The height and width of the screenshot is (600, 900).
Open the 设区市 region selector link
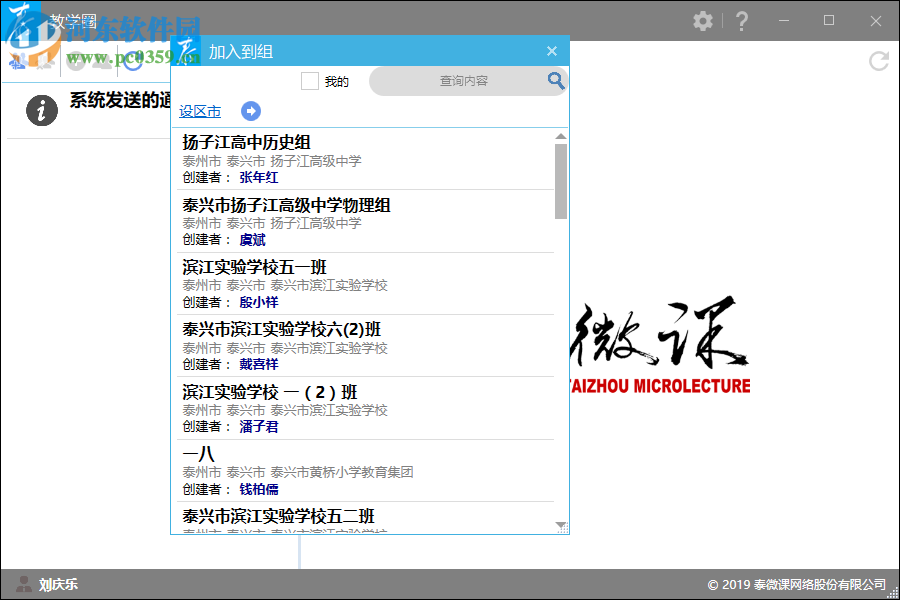(199, 111)
